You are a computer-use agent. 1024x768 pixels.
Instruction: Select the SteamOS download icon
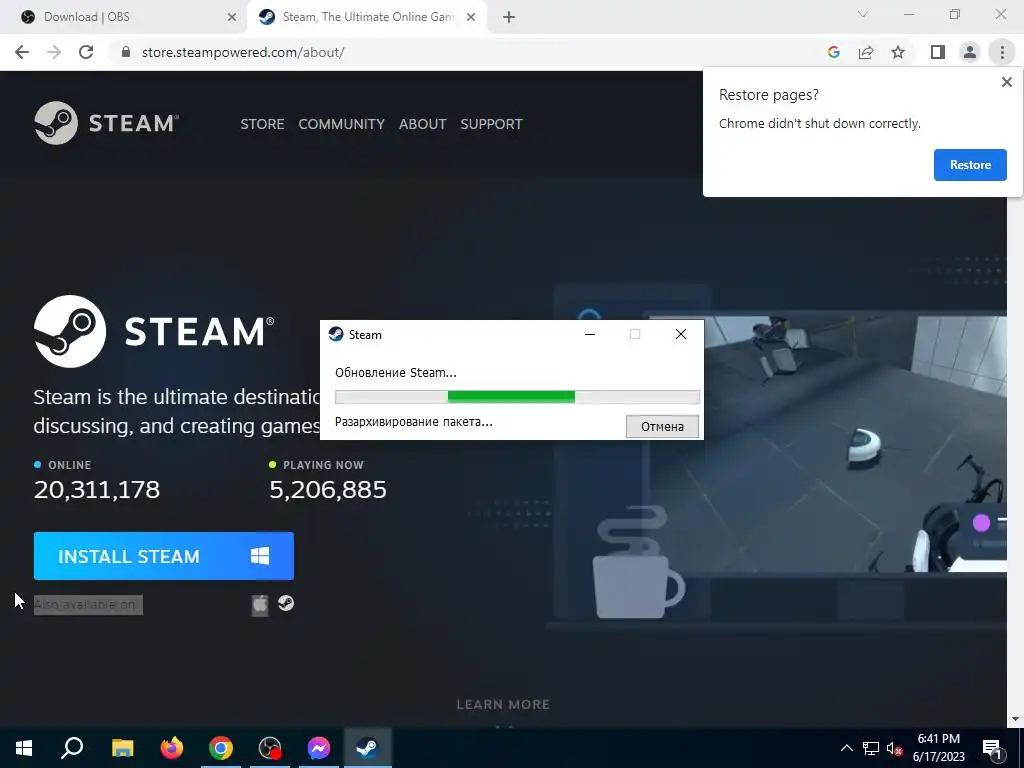(285, 603)
